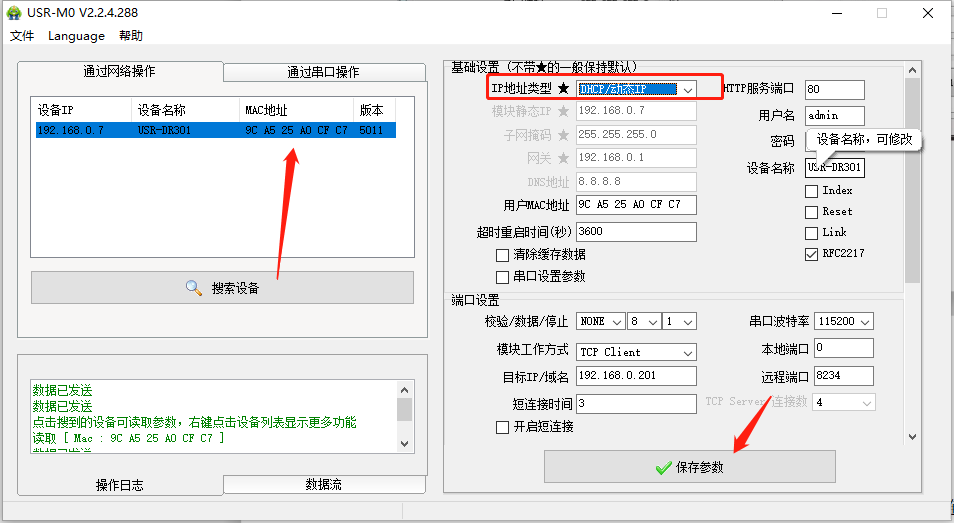This screenshot has width=954, height=523.
Task: Open the stop bits 1 dropdown
Action: pos(680,321)
